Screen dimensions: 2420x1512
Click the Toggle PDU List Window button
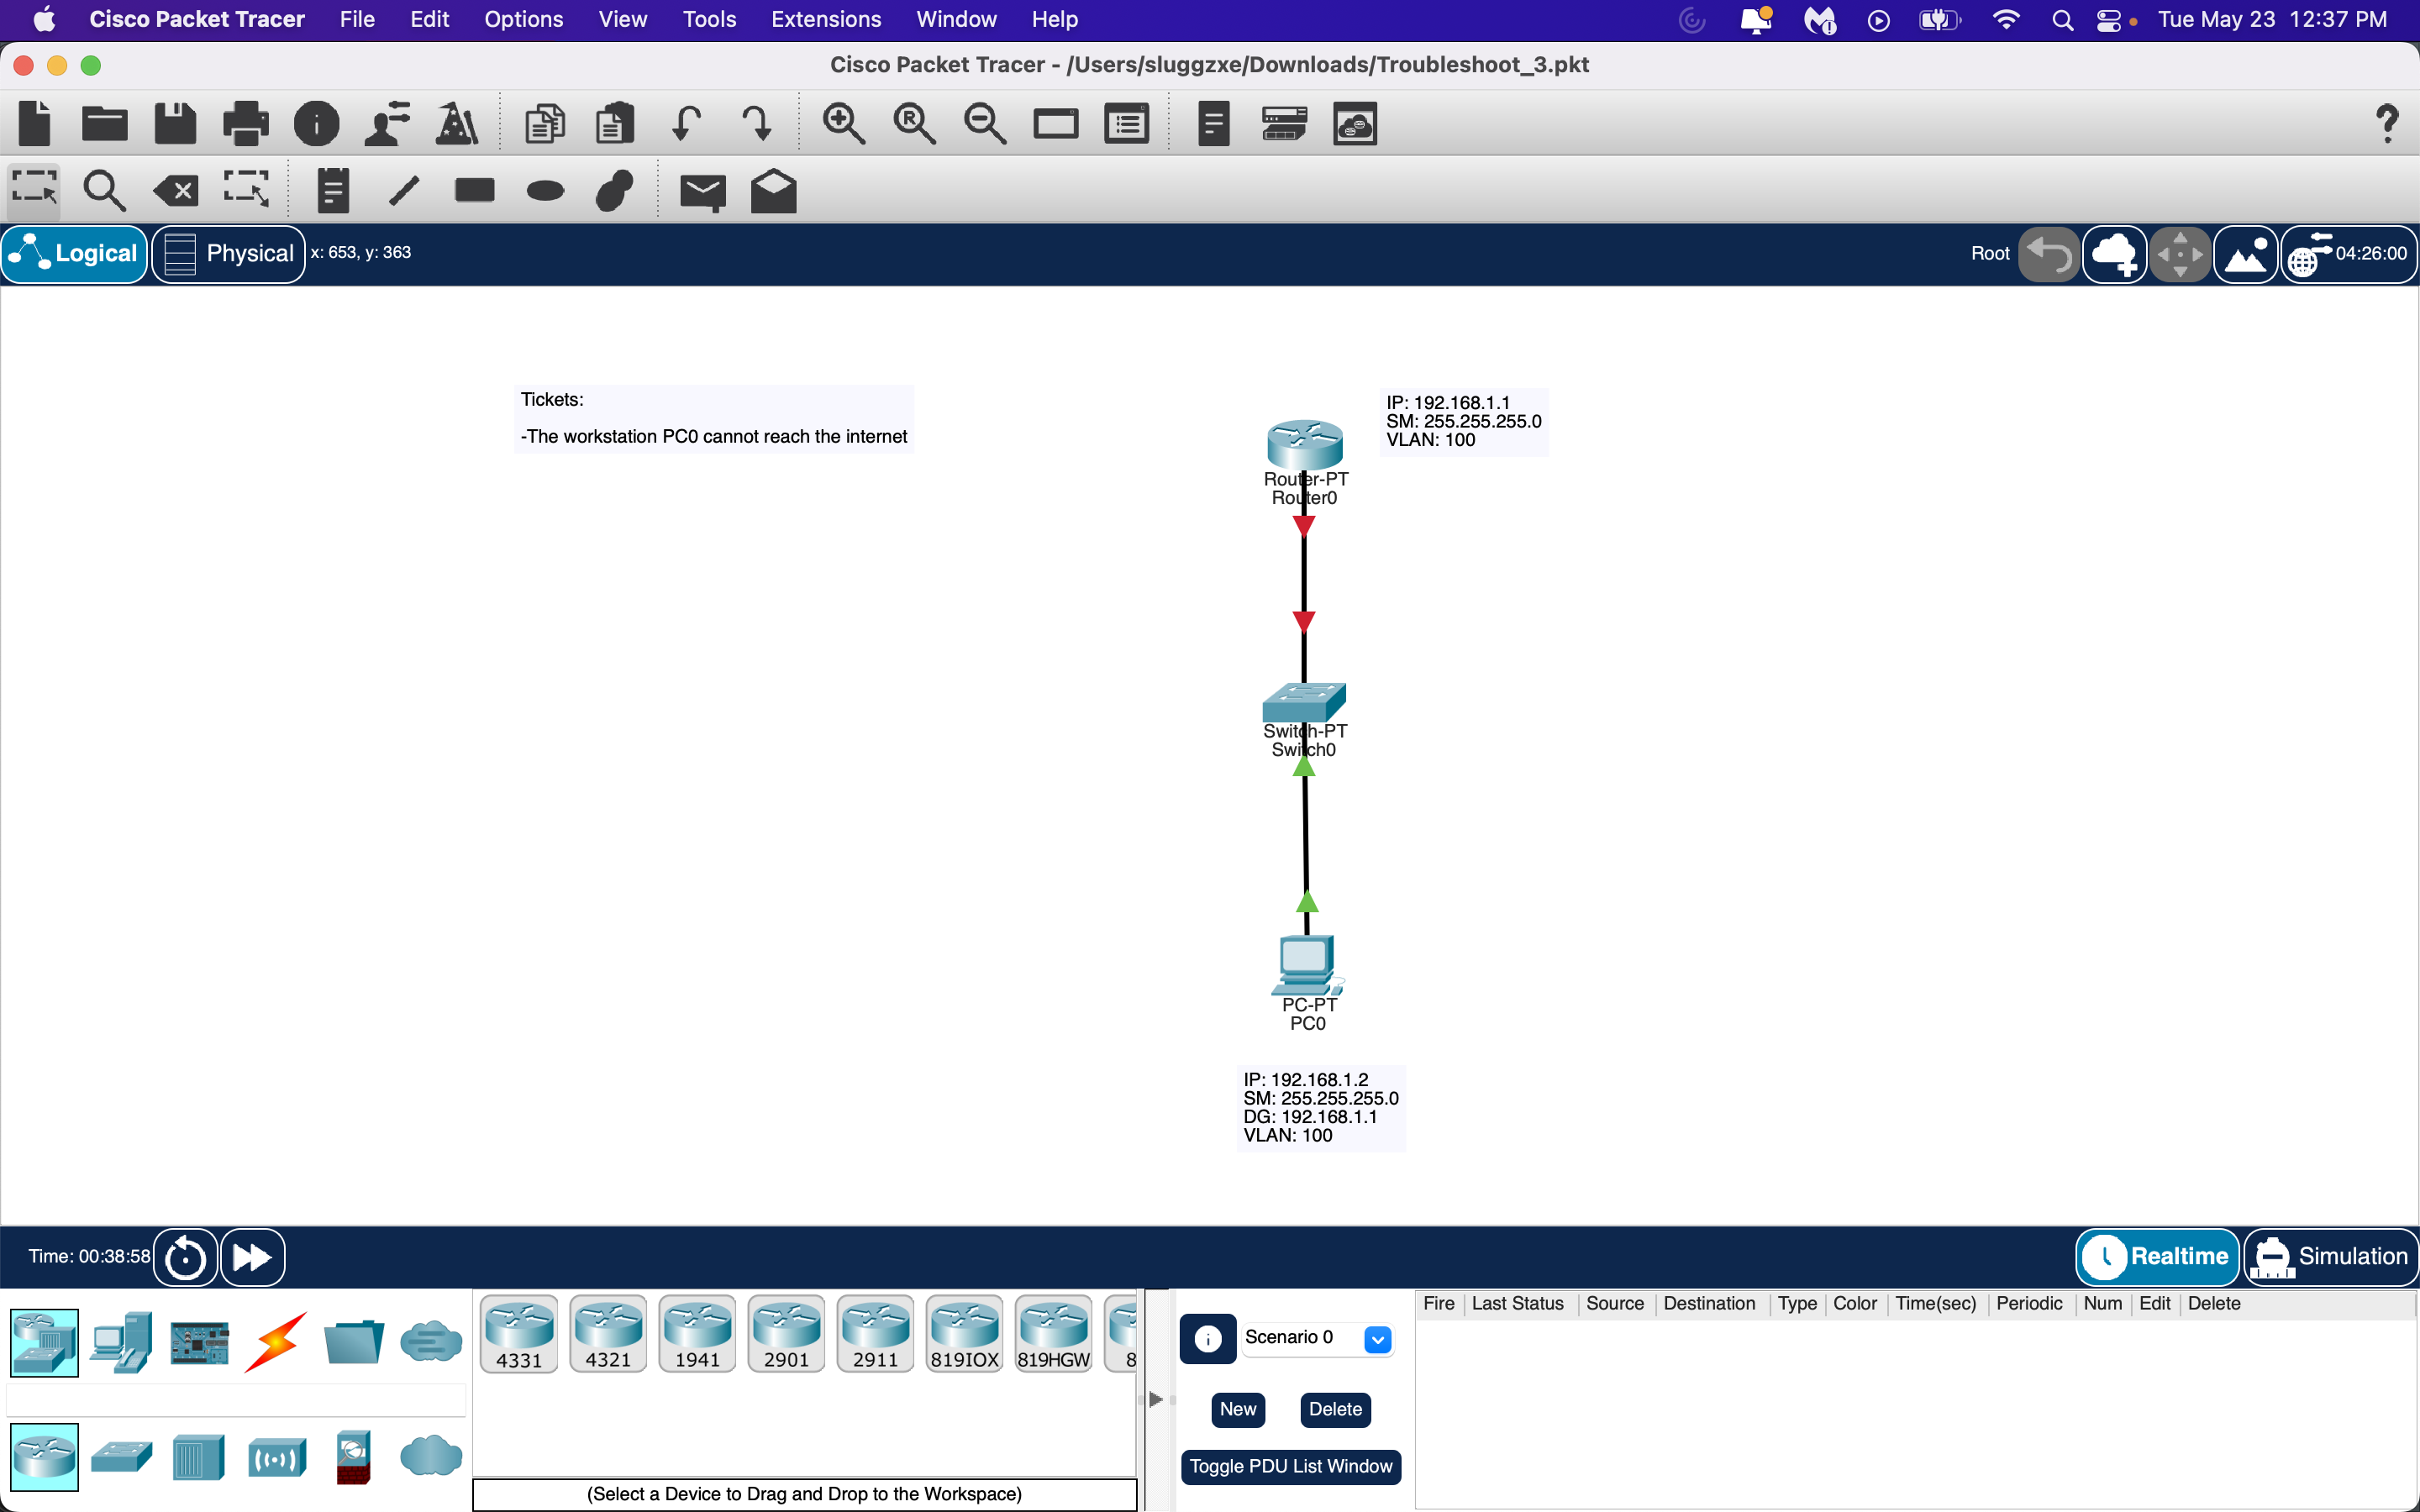tap(1291, 1466)
